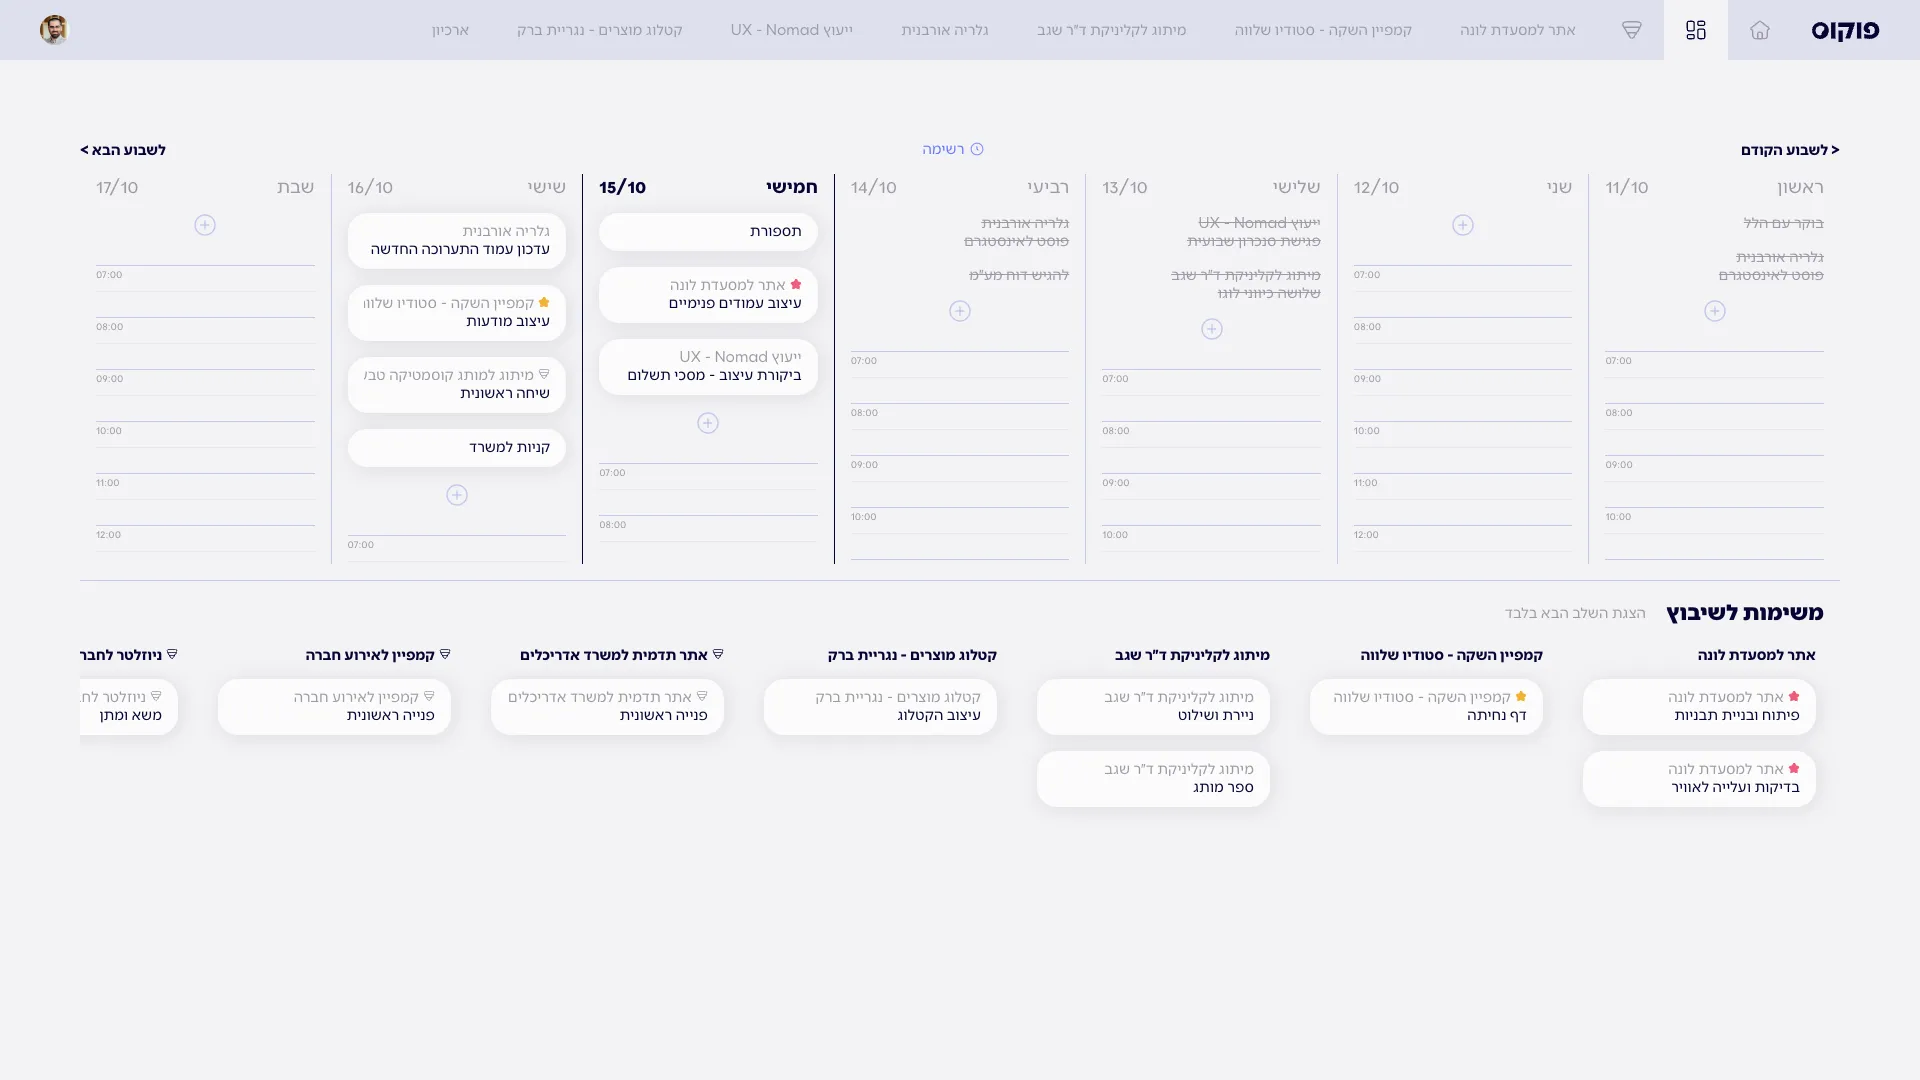The image size is (1920, 1080).
Task: Click the פוקוס logo
Action: point(1845,30)
